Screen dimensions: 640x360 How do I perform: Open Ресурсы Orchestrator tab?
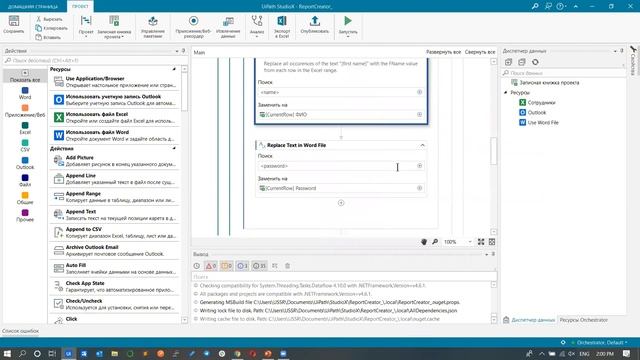click(584, 320)
